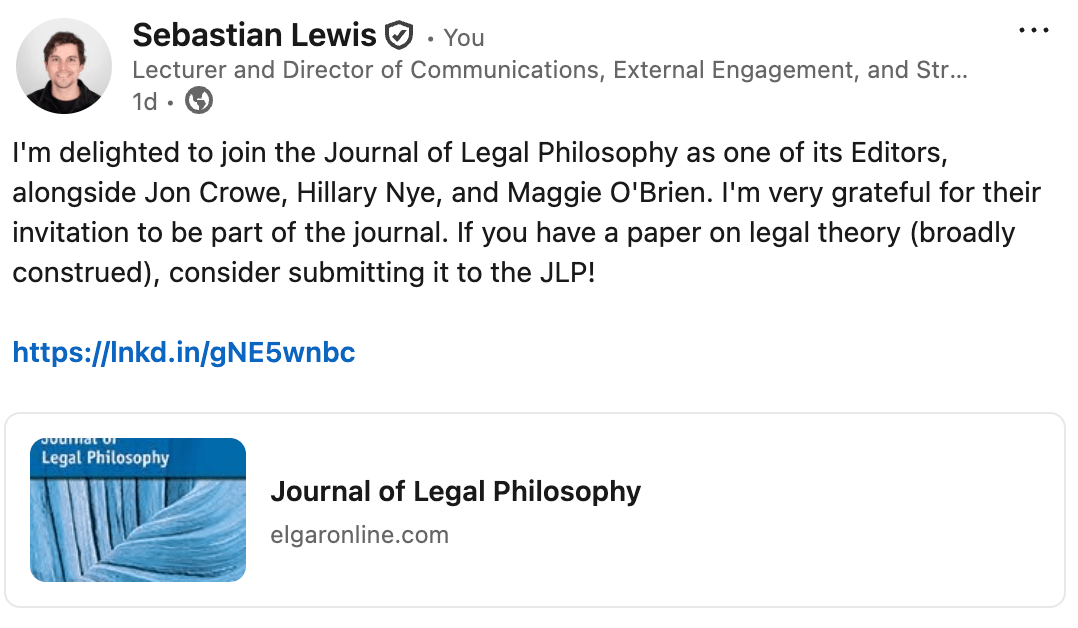The image size is (1078, 628).
Task: Open the post's three-dot options menu
Action: point(1034,31)
